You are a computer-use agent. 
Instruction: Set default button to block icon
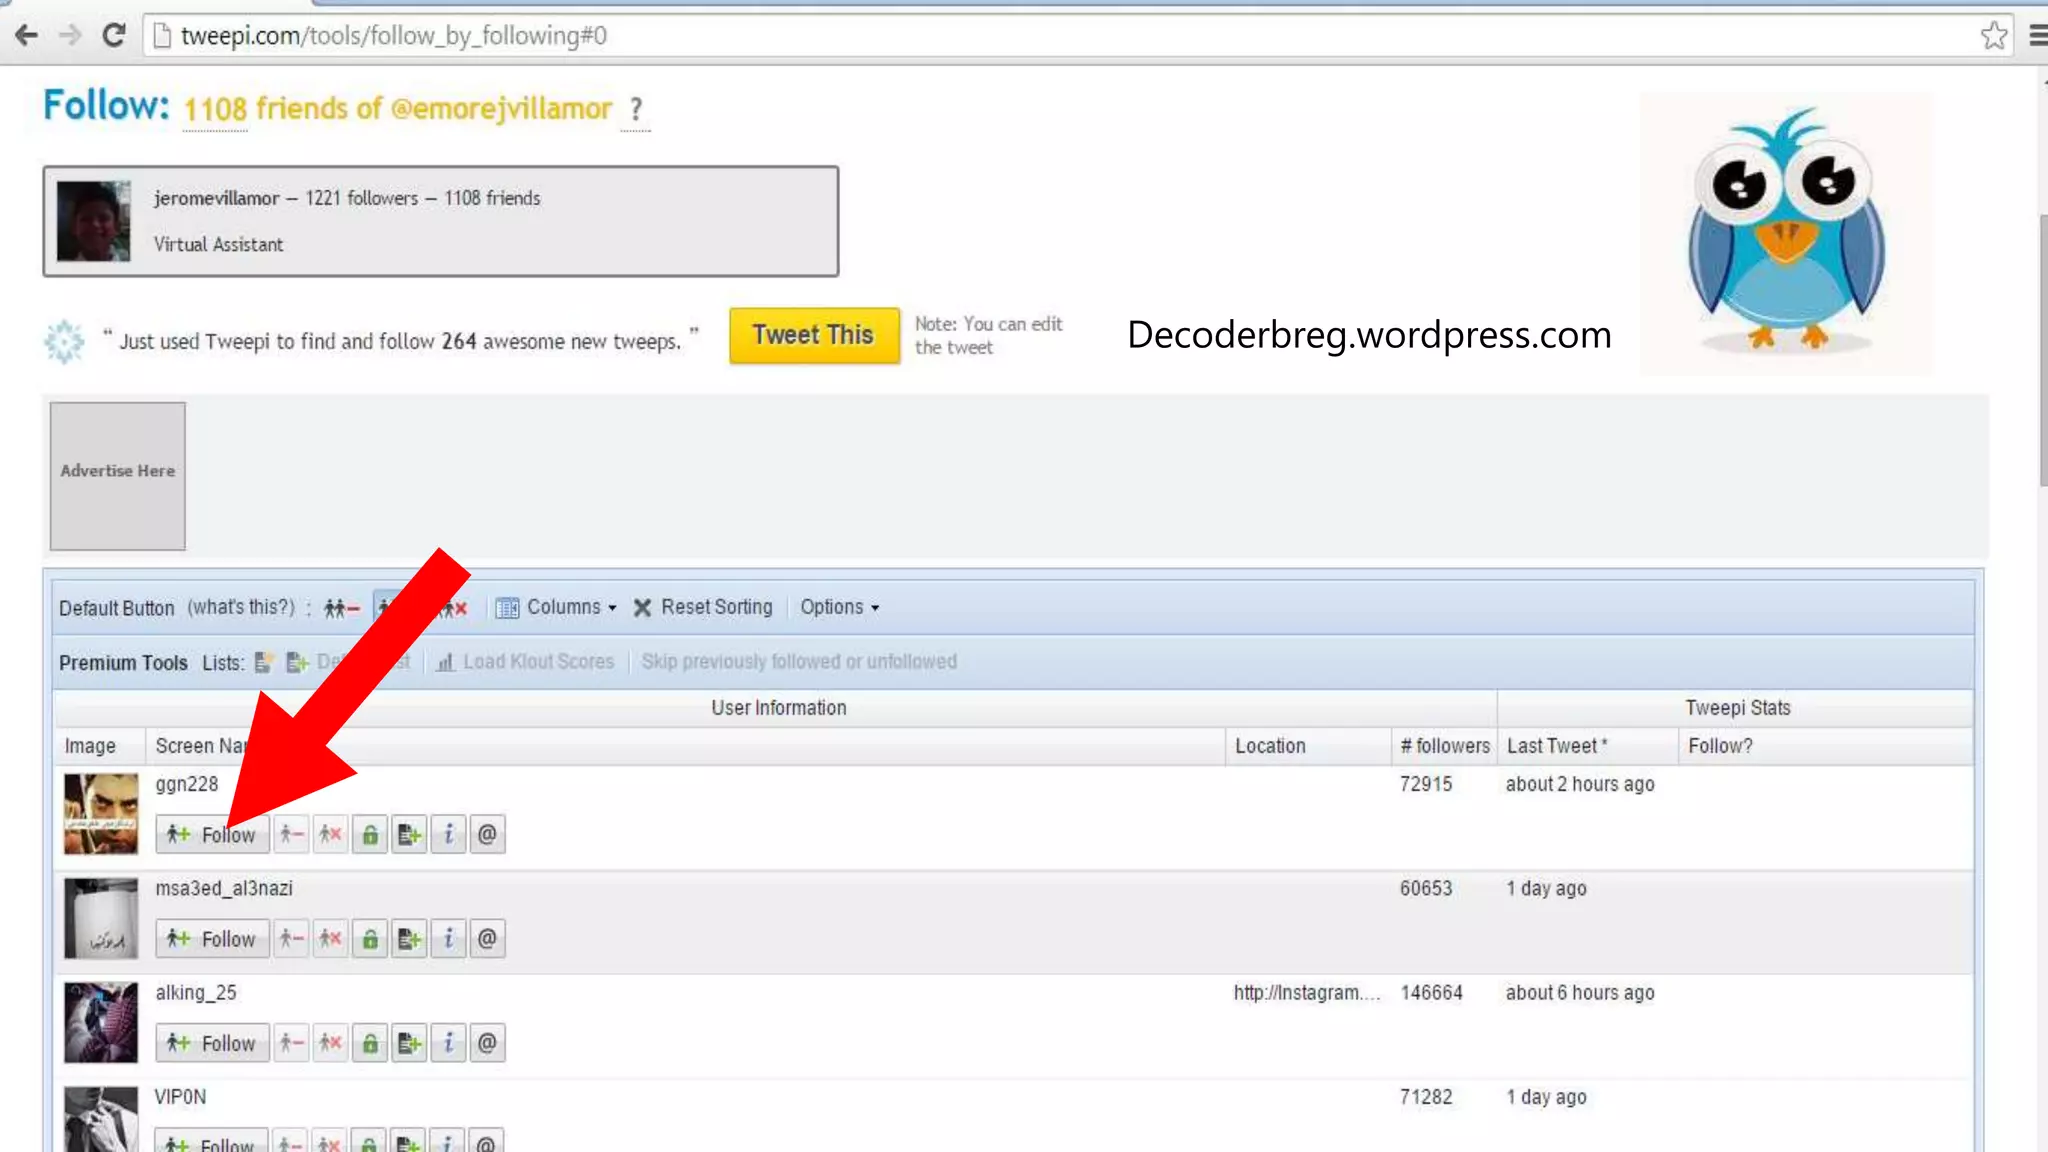(x=456, y=608)
